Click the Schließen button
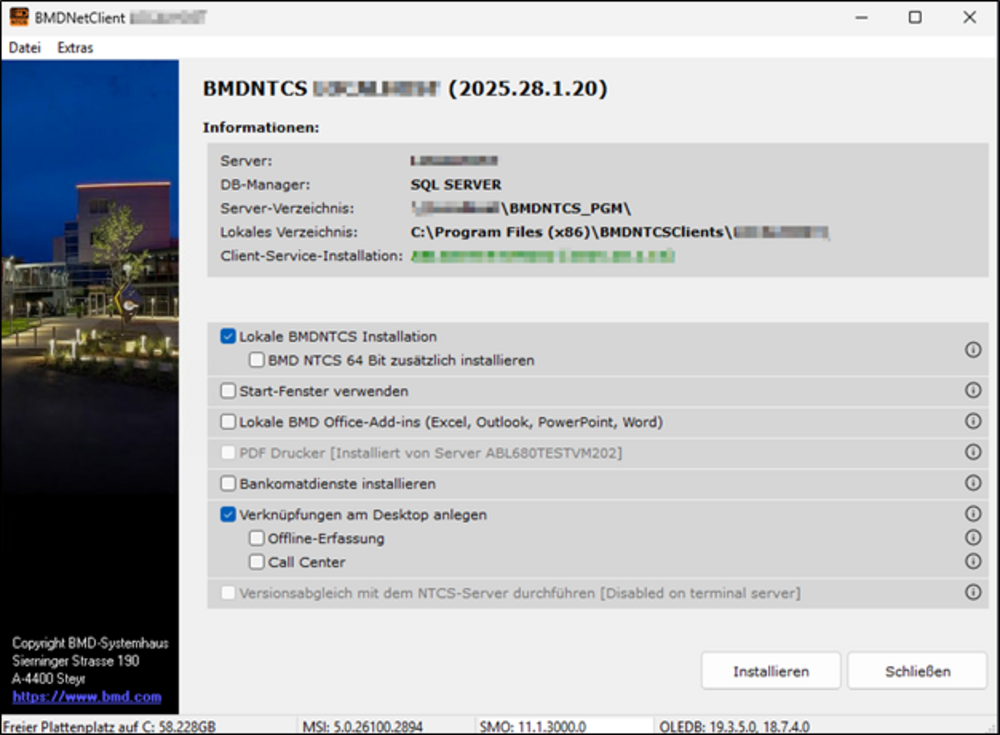 (x=917, y=671)
